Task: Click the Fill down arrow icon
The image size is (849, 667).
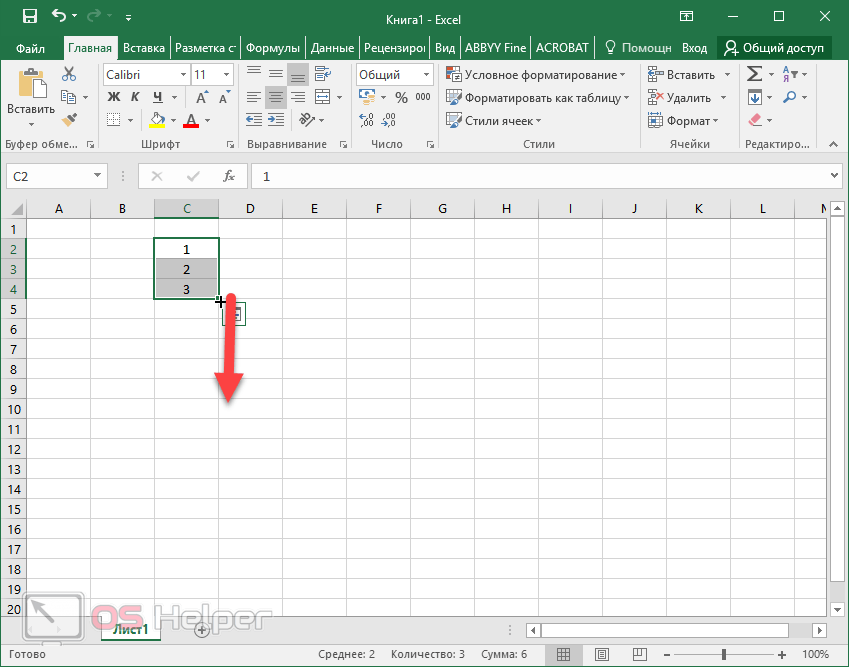Action: coord(755,97)
